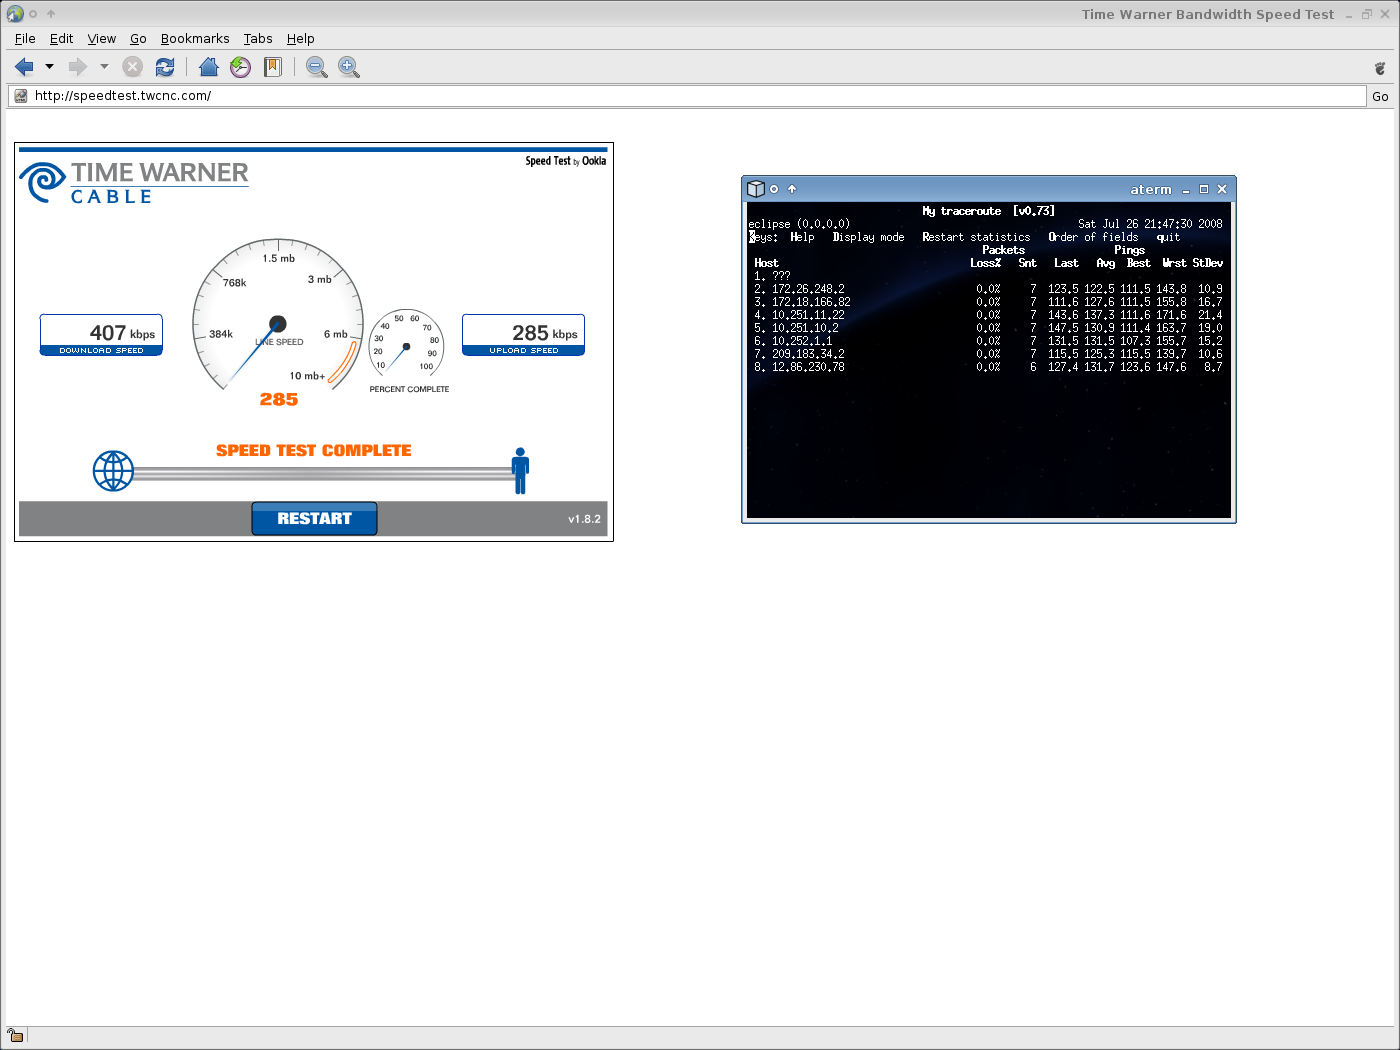Open the browser window menu icon in the title bar
The image size is (1400, 1050).
click(x=15, y=14)
